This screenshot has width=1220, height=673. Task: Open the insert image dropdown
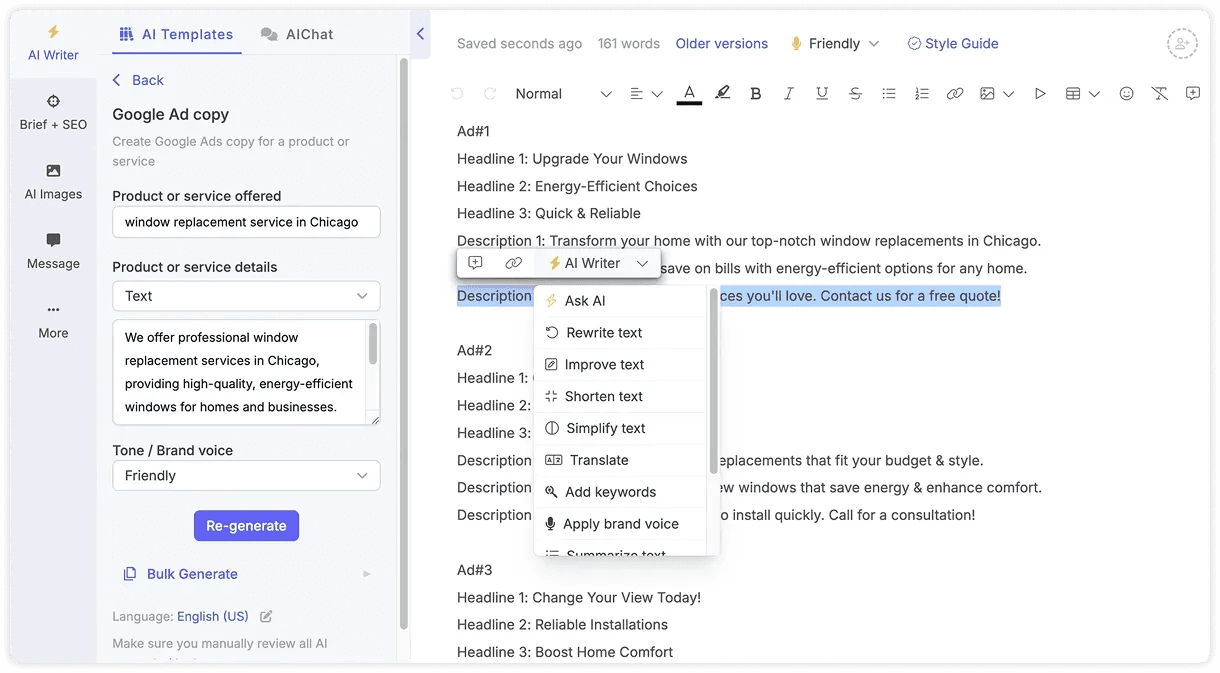(x=997, y=94)
